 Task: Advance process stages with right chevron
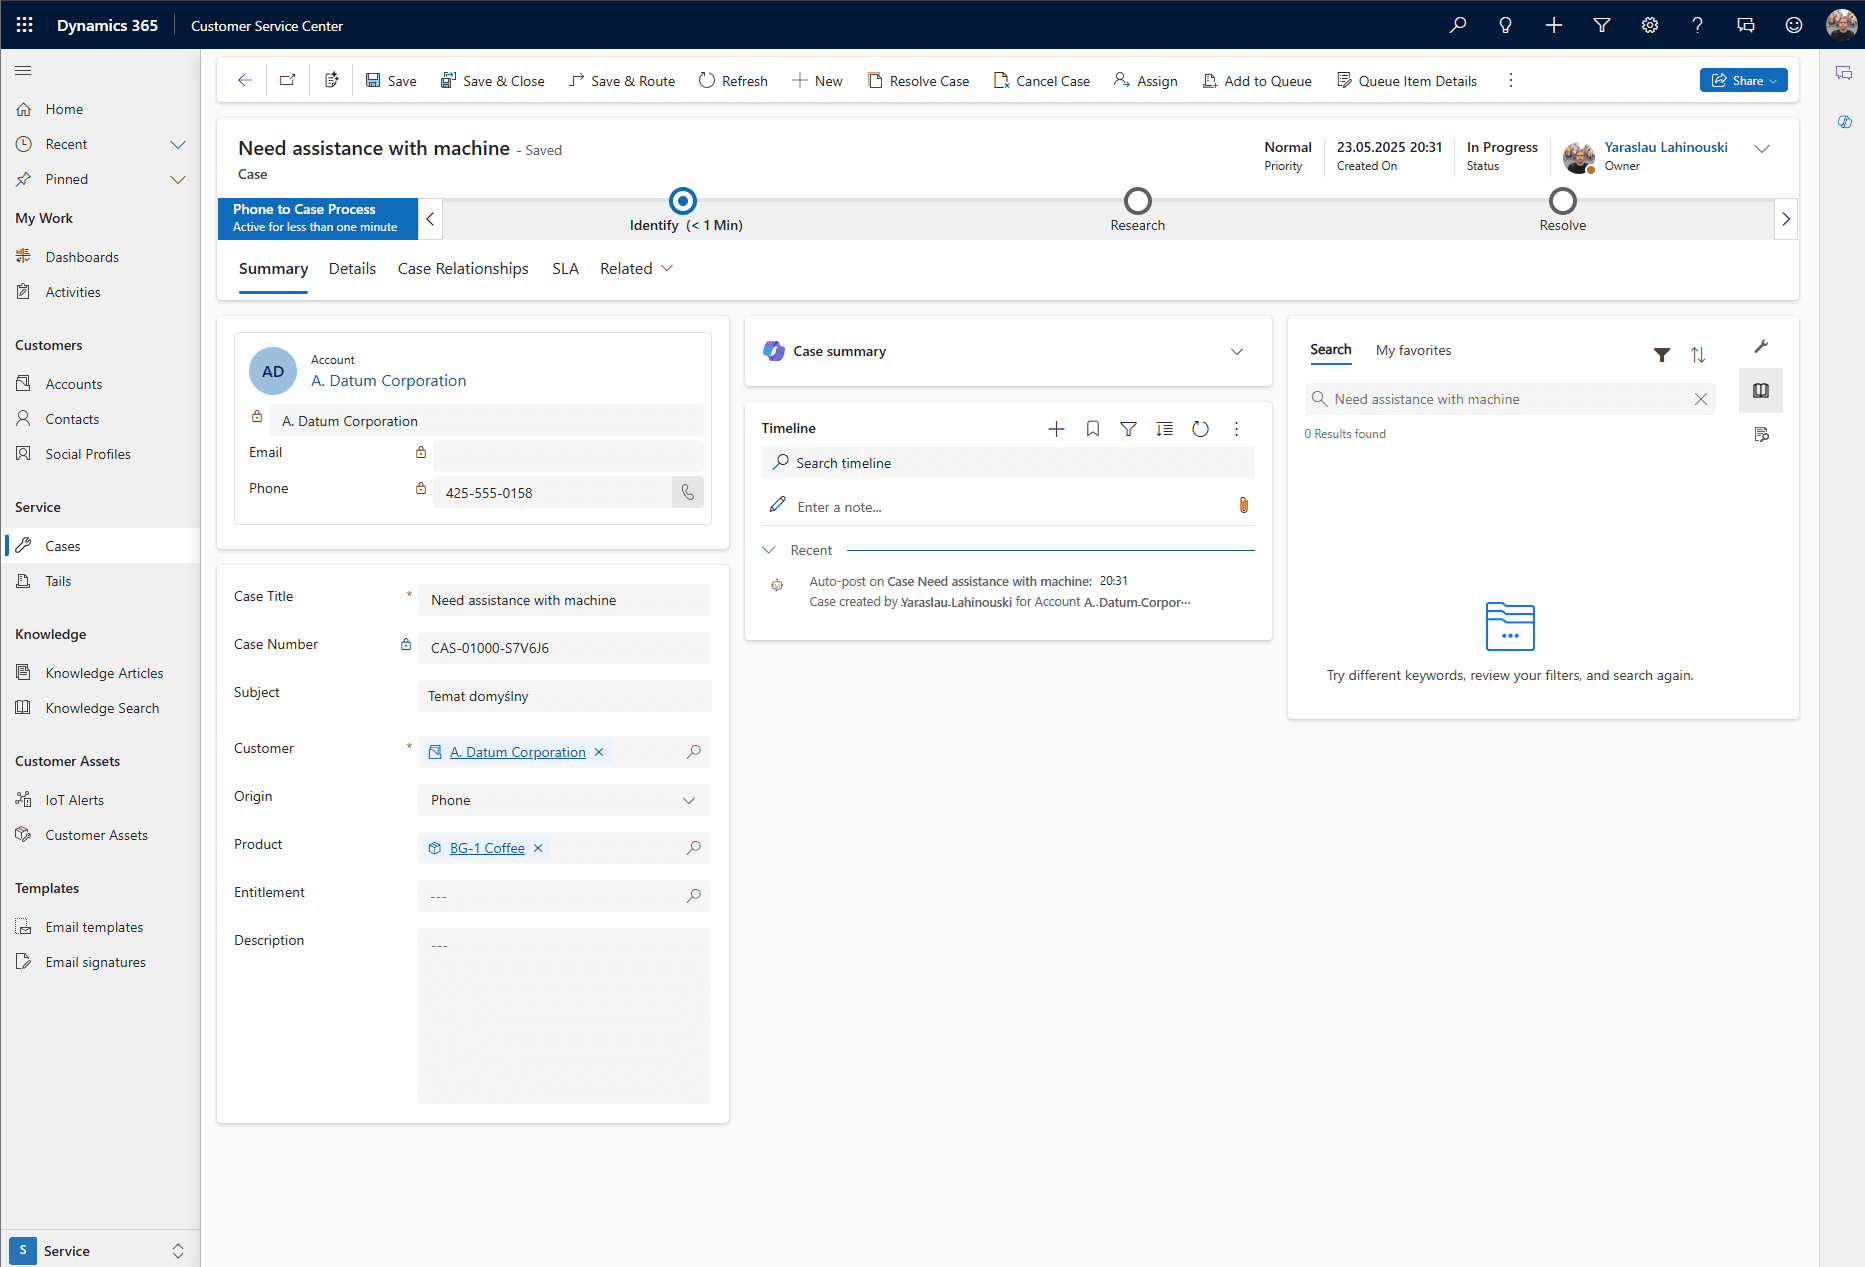[x=1786, y=219]
